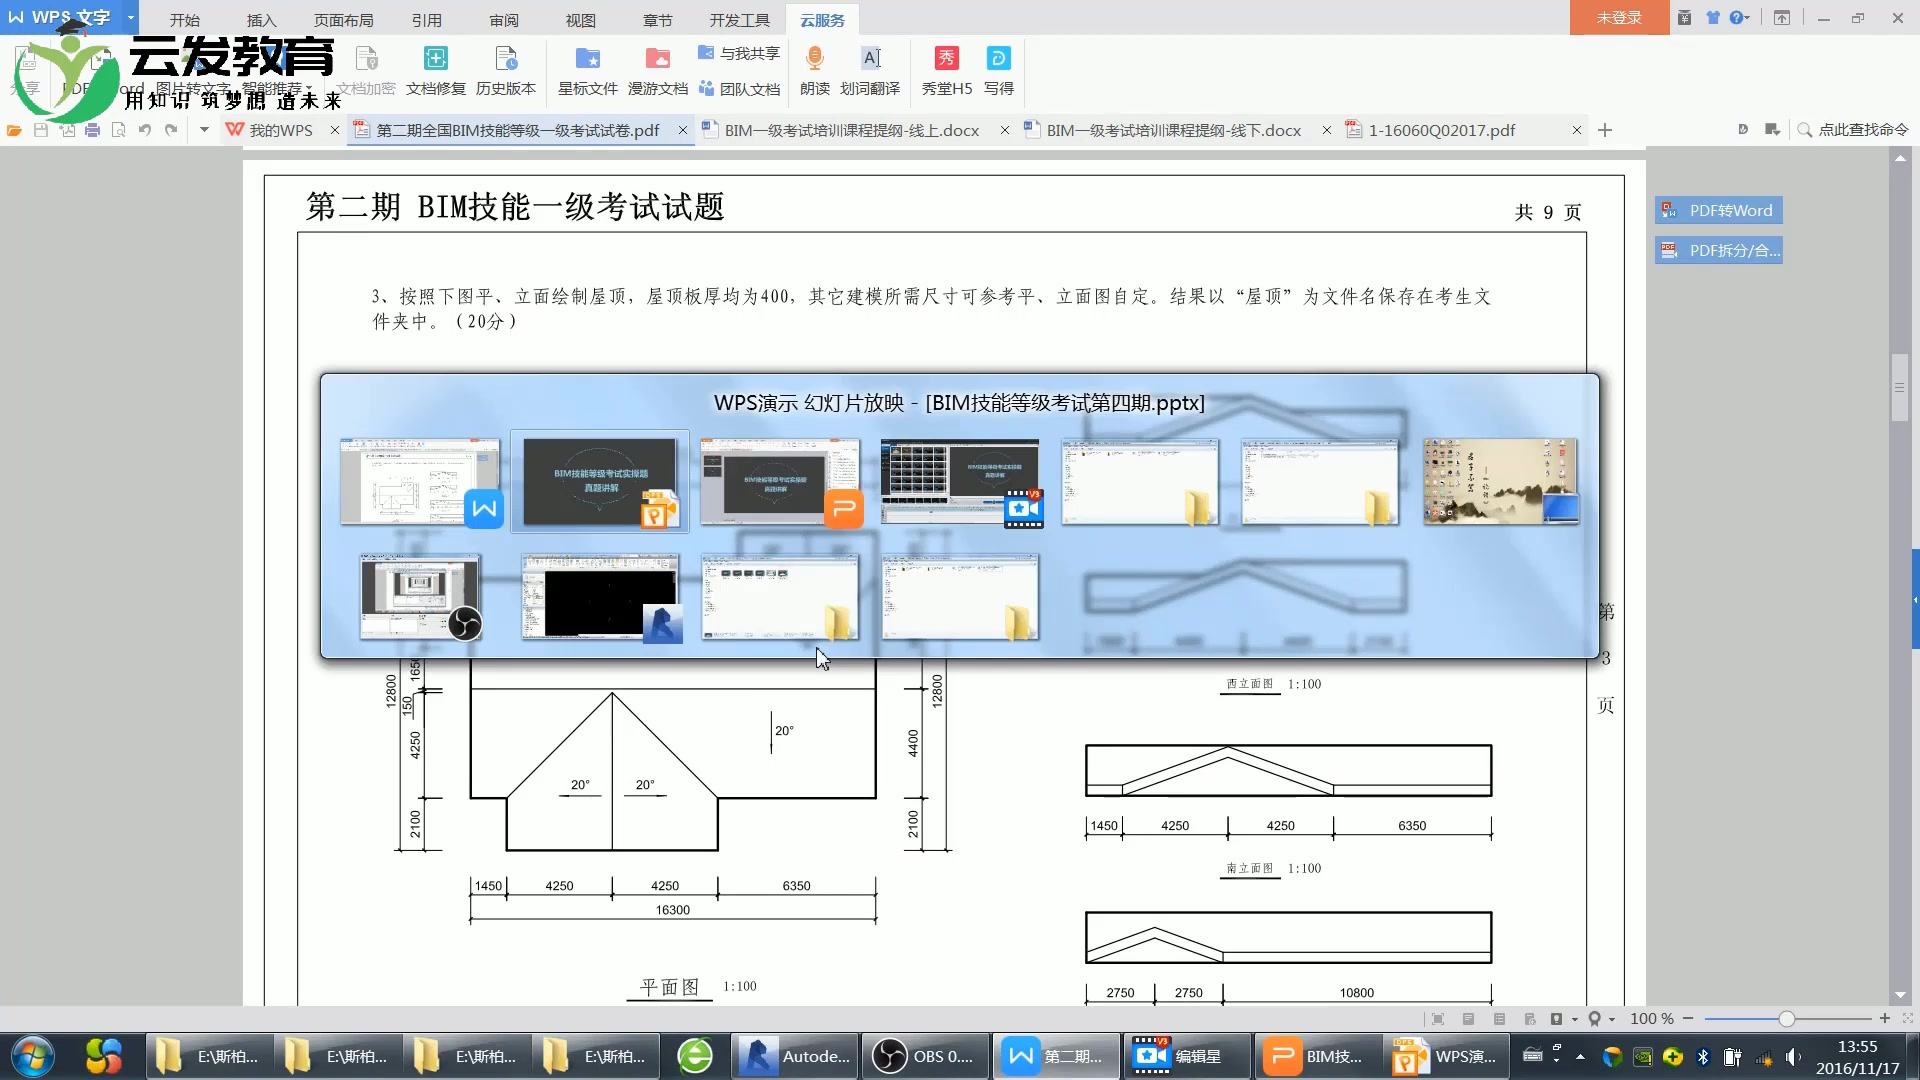The width and height of the screenshot is (1920, 1080).
Task: Click the 星标文件 starred files icon
Action: click(587, 60)
